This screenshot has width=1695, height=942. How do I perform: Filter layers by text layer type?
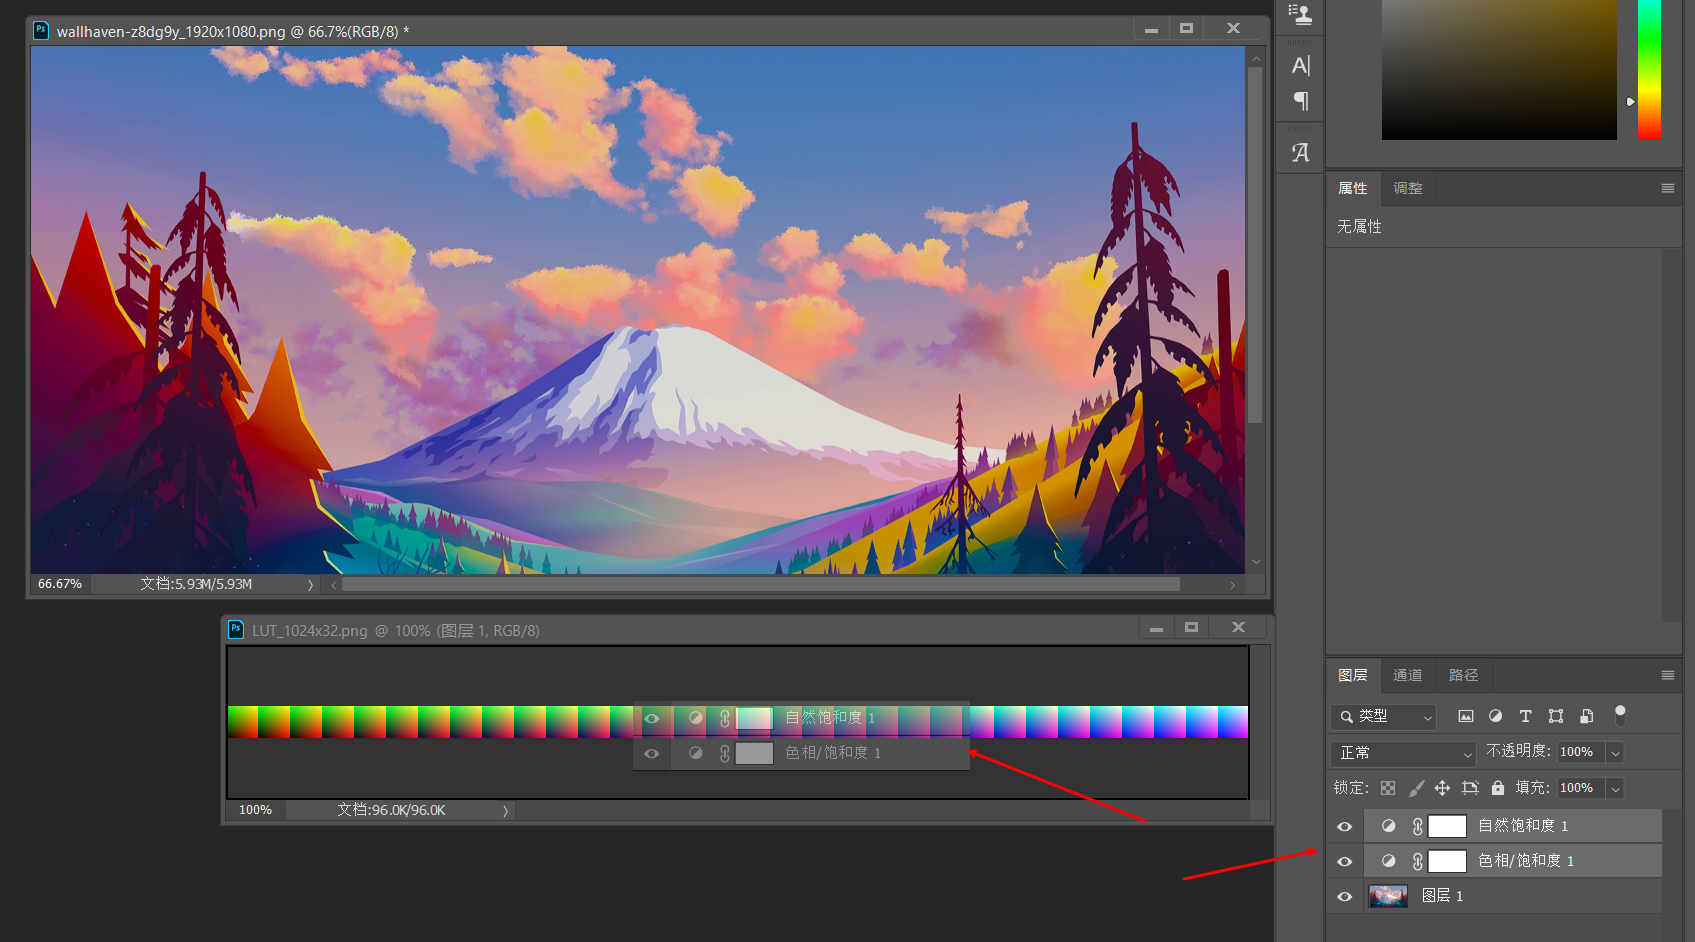pyautogui.click(x=1526, y=716)
